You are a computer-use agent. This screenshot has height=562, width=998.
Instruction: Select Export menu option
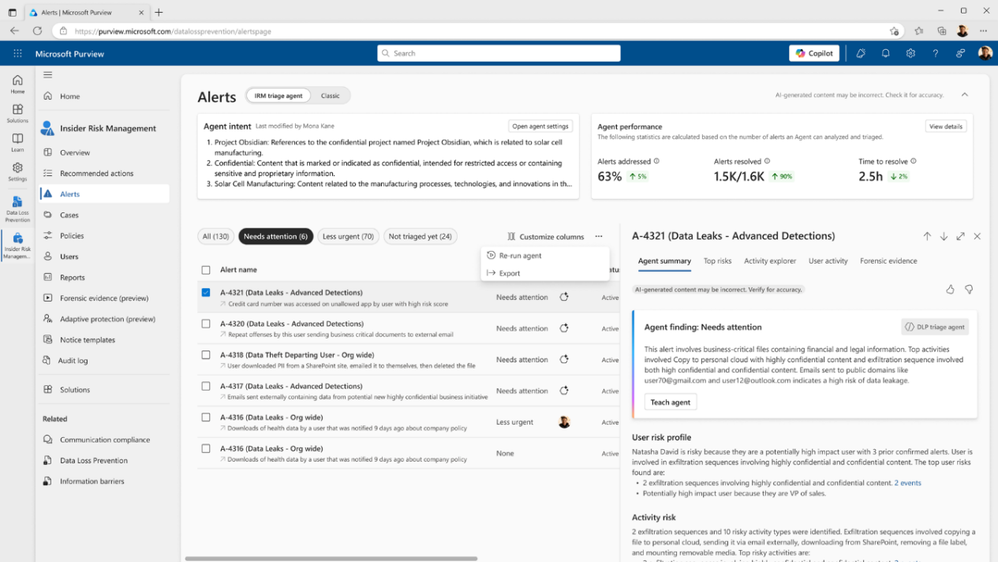coord(544,273)
